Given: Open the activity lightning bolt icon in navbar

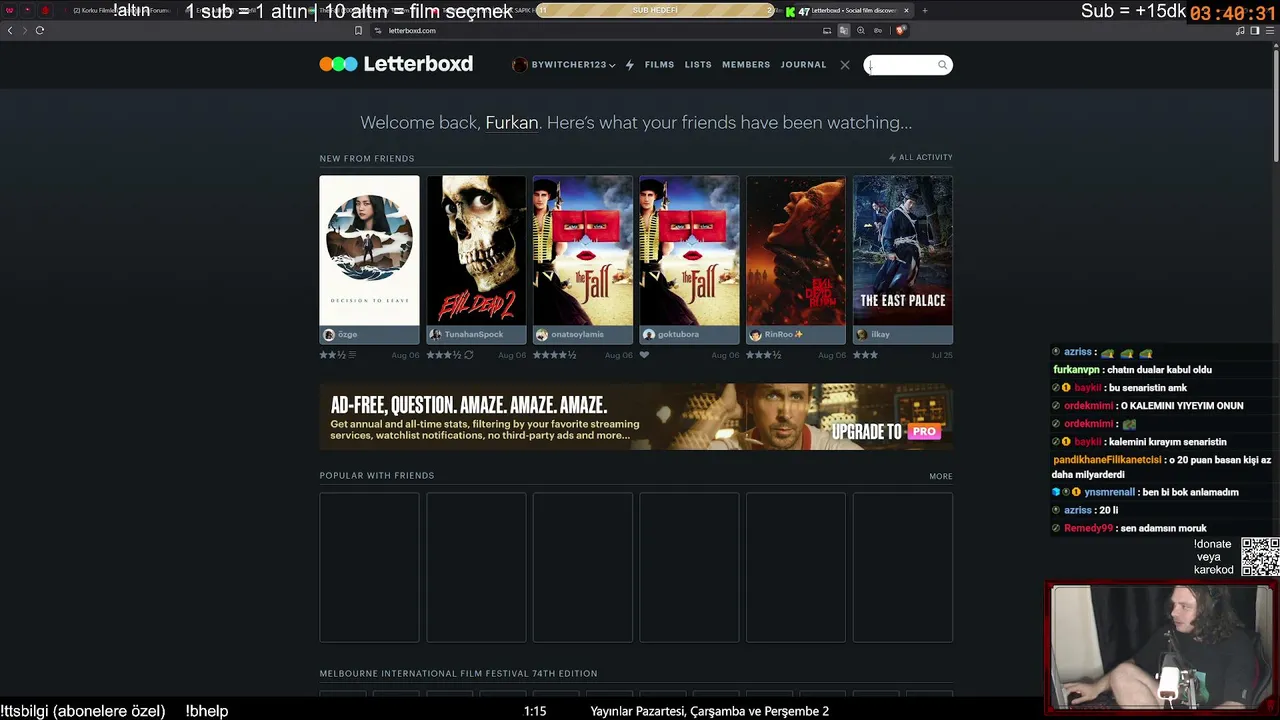Looking at the screenshot, I should (629, 65).
